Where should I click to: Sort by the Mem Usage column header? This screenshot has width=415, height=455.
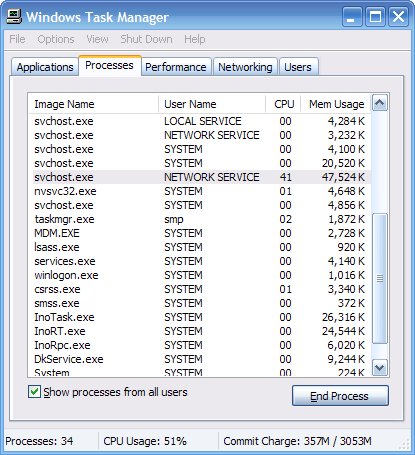tap(336, 104)
